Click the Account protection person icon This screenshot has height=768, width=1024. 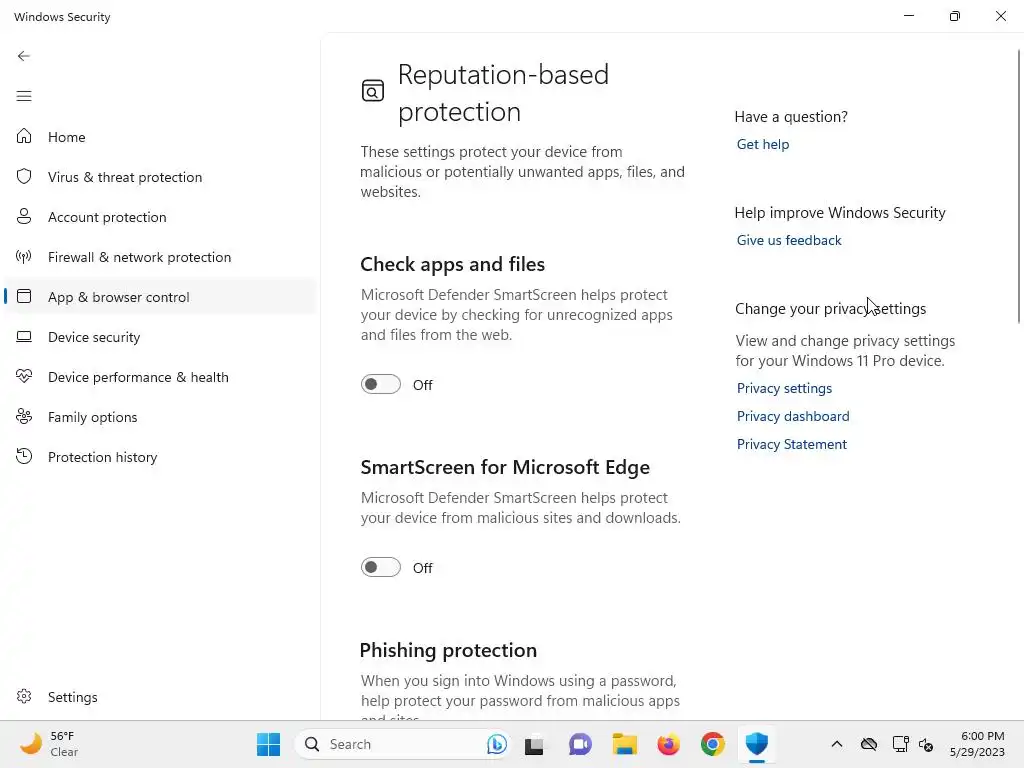click(25, 217)
